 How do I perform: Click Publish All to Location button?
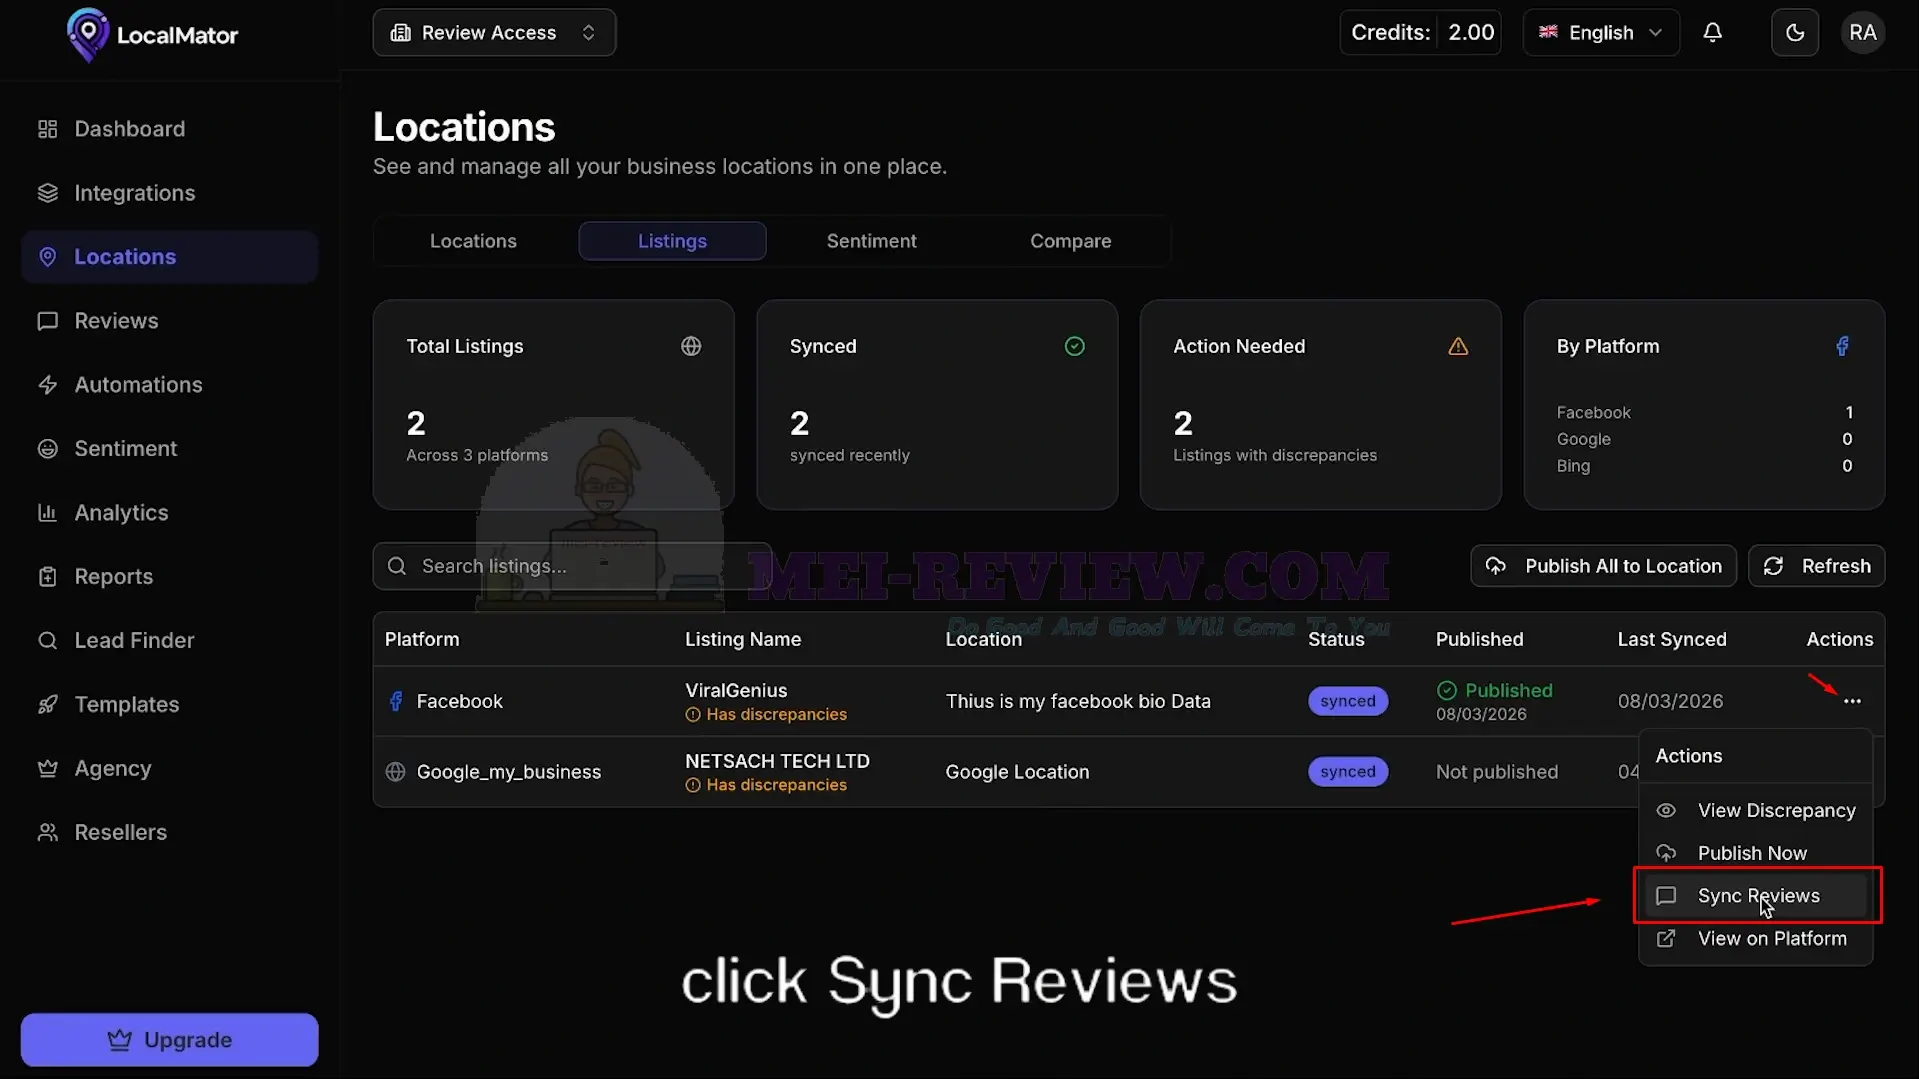pos(1603,566)
